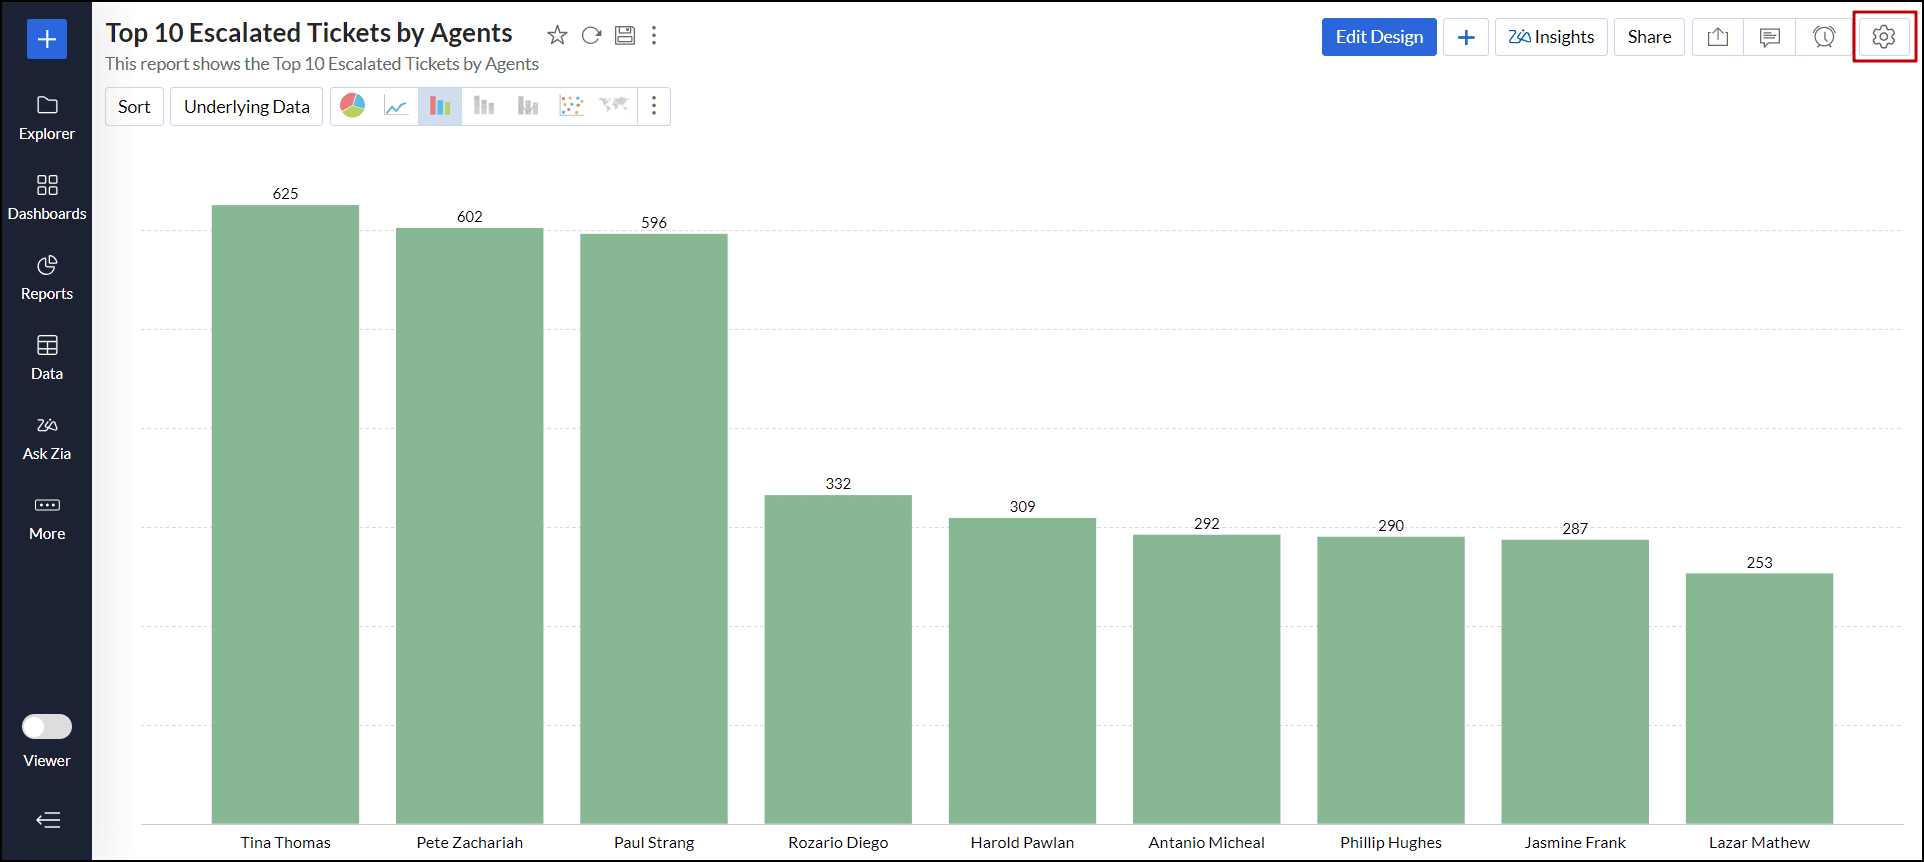The width and height of the screenshot is (1924, 862).
Task: Click the Edit Design button
Action: click(1379, 37)
